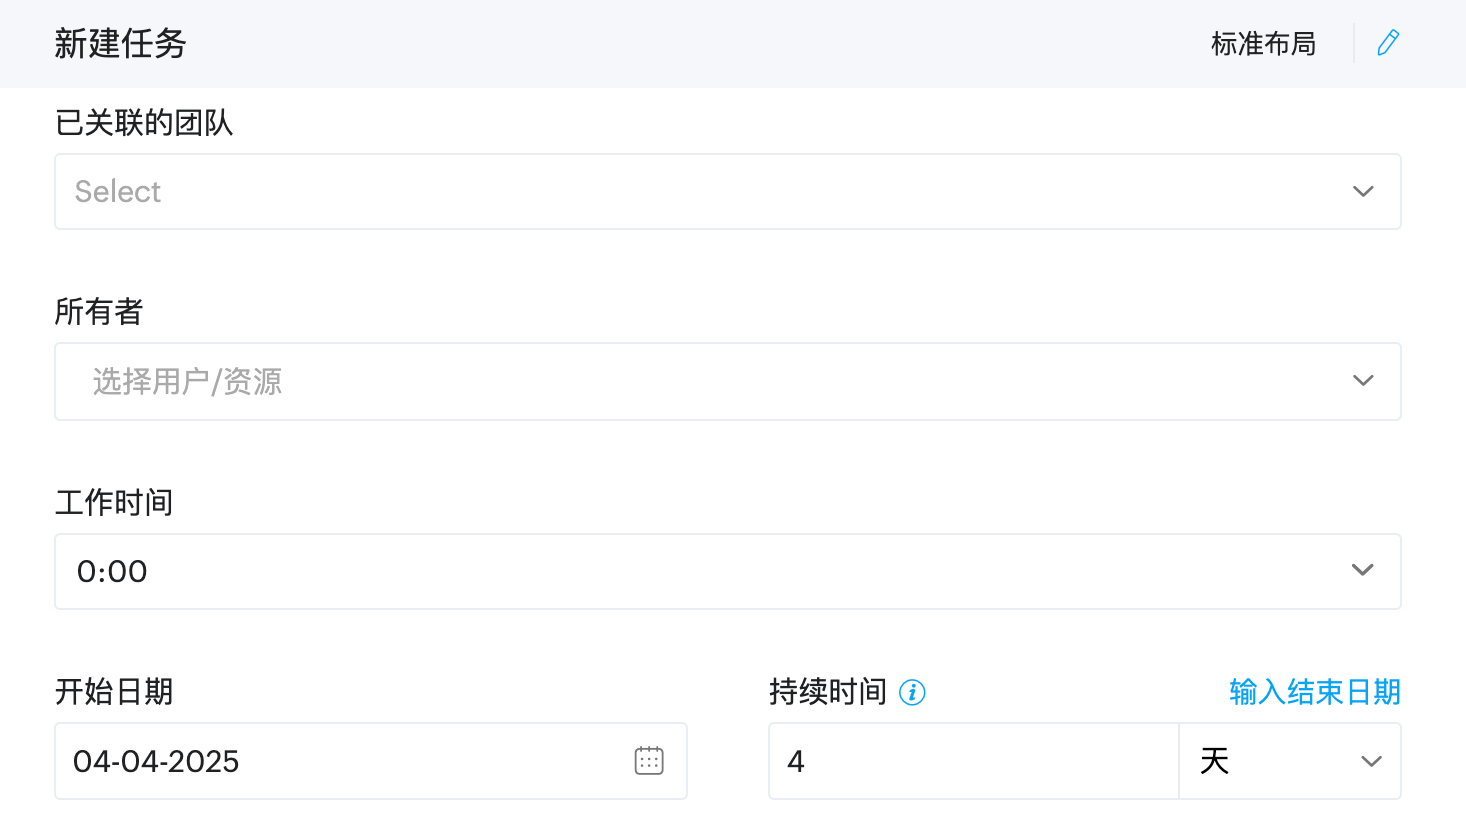Click the 所有者 field label
1466x827 pixels.
pyautogui.click(x=99, y=312)
